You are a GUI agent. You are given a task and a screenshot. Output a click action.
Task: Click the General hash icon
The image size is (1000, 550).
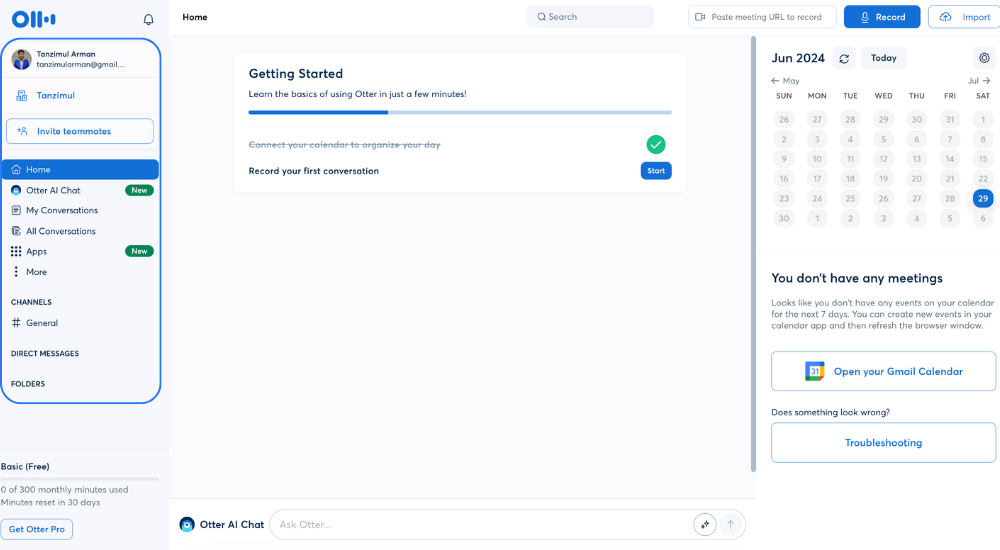coord(16,323)
